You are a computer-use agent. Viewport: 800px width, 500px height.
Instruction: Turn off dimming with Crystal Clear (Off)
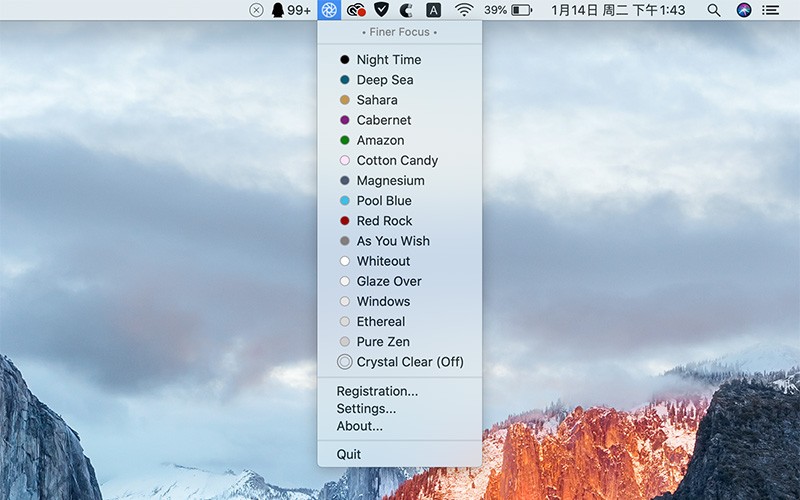pyautogui.click(x=399, y=362)
